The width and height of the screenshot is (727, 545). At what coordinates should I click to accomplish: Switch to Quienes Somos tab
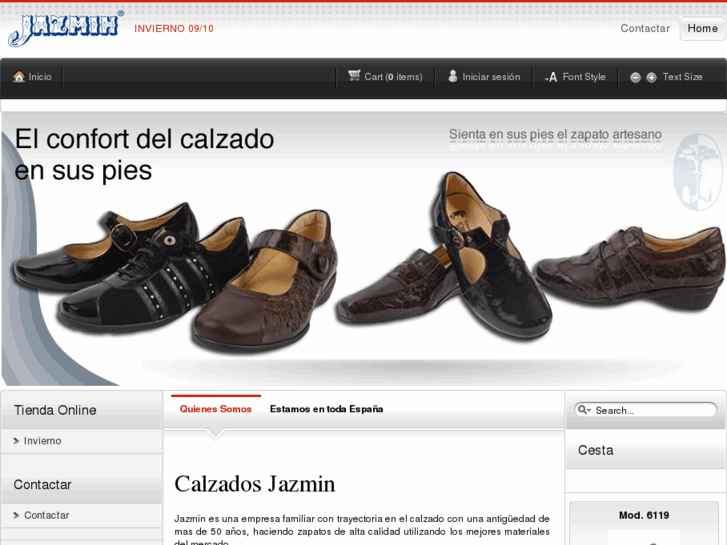coord(216,409)
